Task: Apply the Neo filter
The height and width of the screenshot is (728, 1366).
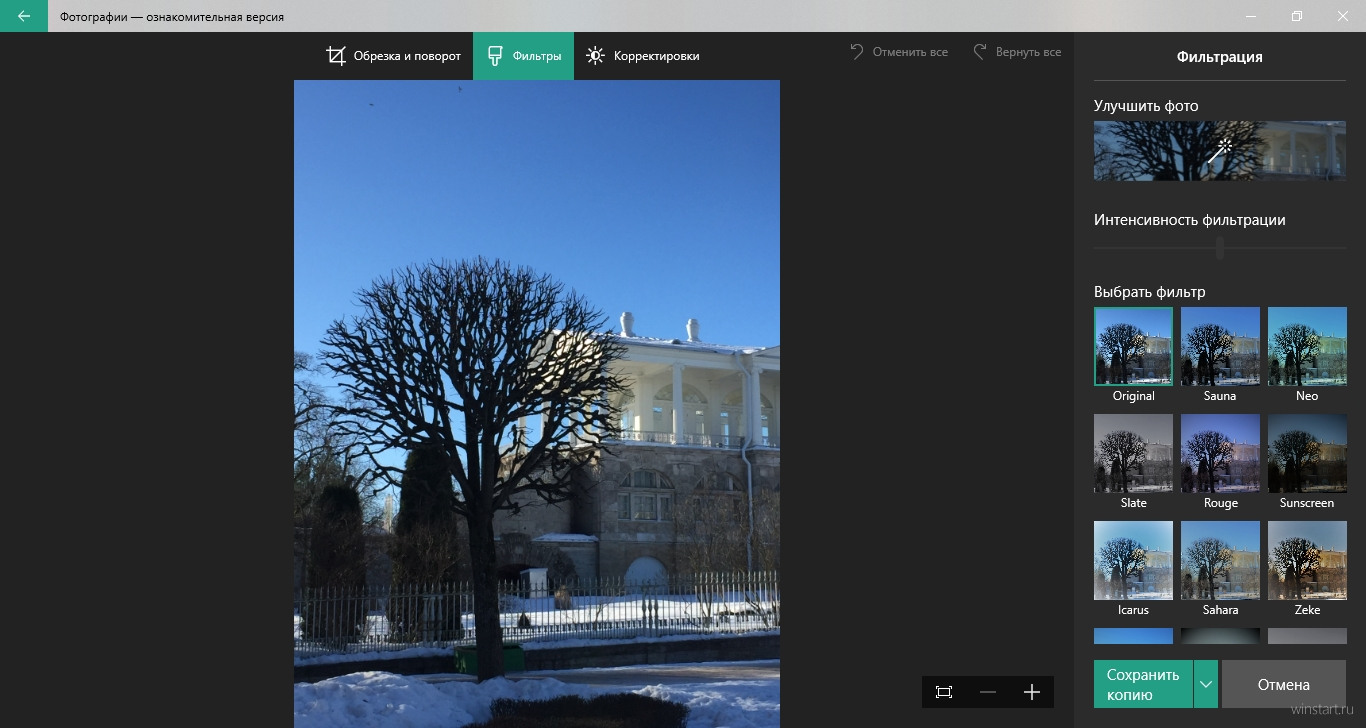Action: (x=1307, y=346)
